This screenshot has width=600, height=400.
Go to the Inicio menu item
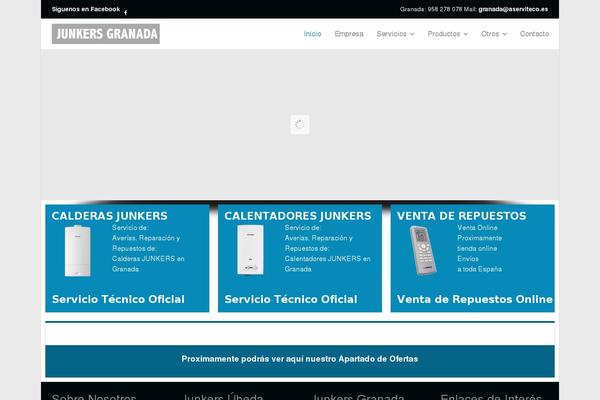click(312, 34)
